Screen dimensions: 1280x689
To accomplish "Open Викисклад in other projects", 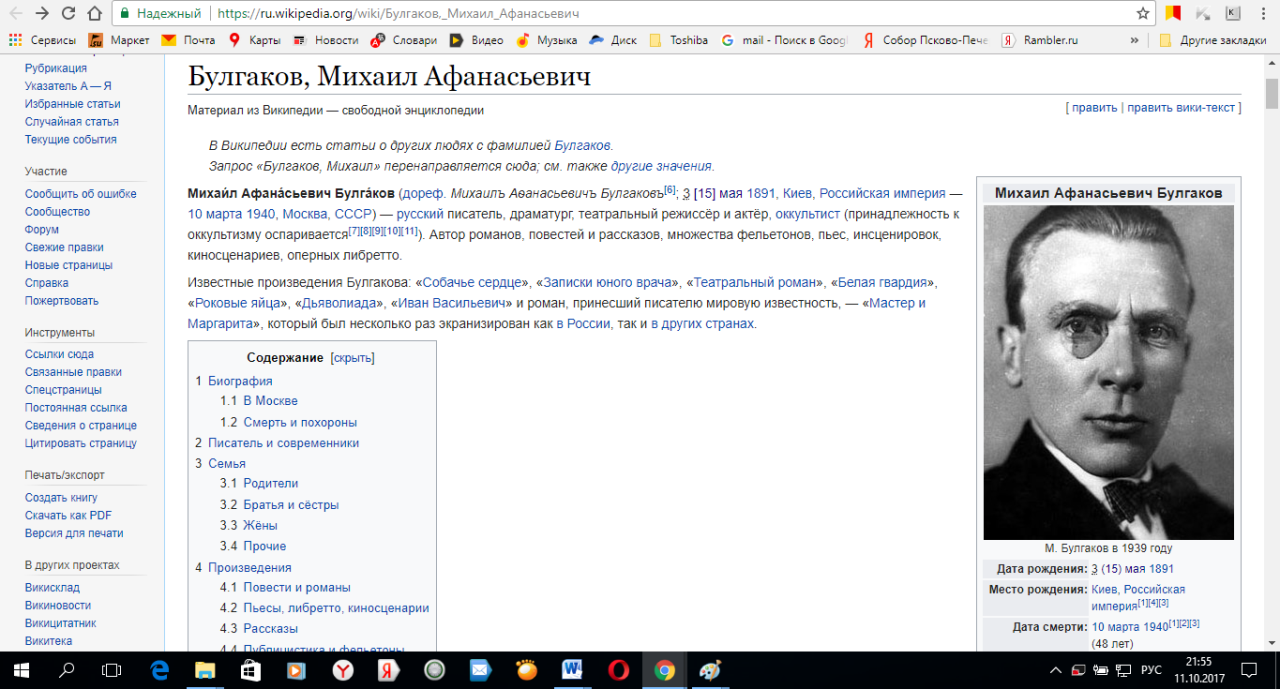I will [x=52, y=588].
